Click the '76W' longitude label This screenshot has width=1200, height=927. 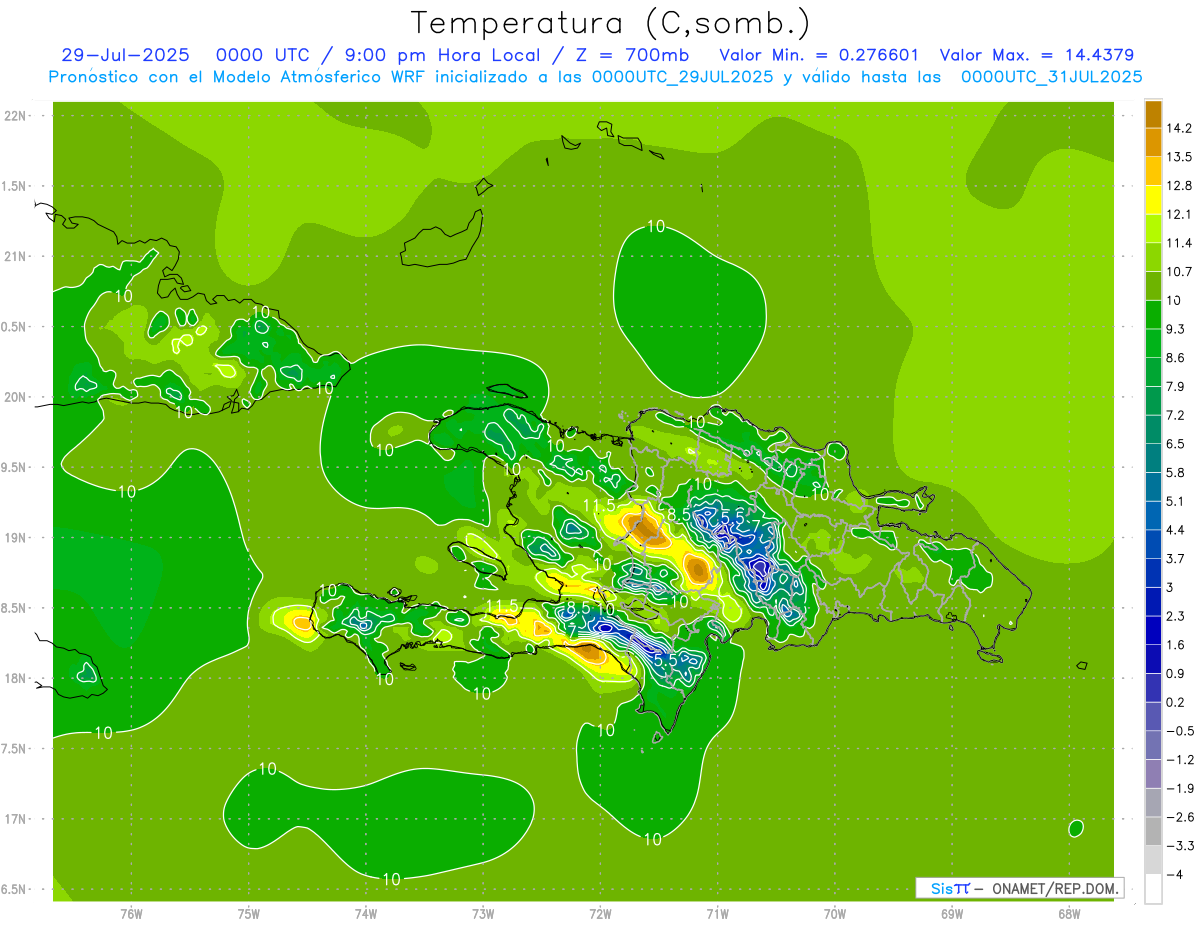(131, 913)
